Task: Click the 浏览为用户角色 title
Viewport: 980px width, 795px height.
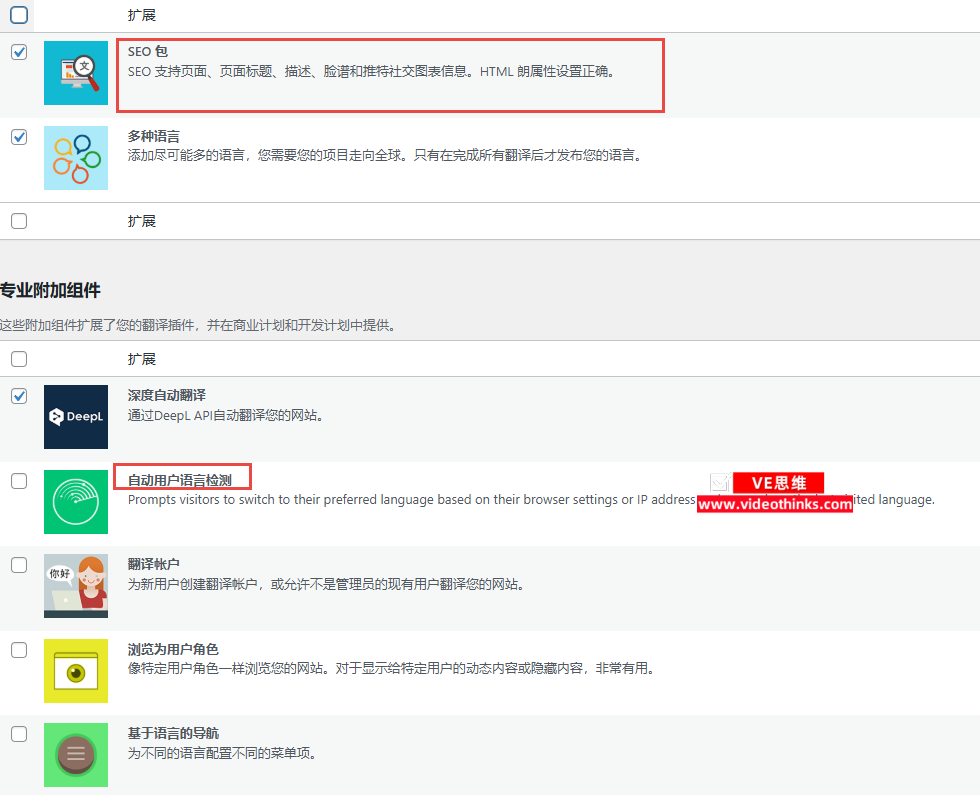Action: pos(173,649)
